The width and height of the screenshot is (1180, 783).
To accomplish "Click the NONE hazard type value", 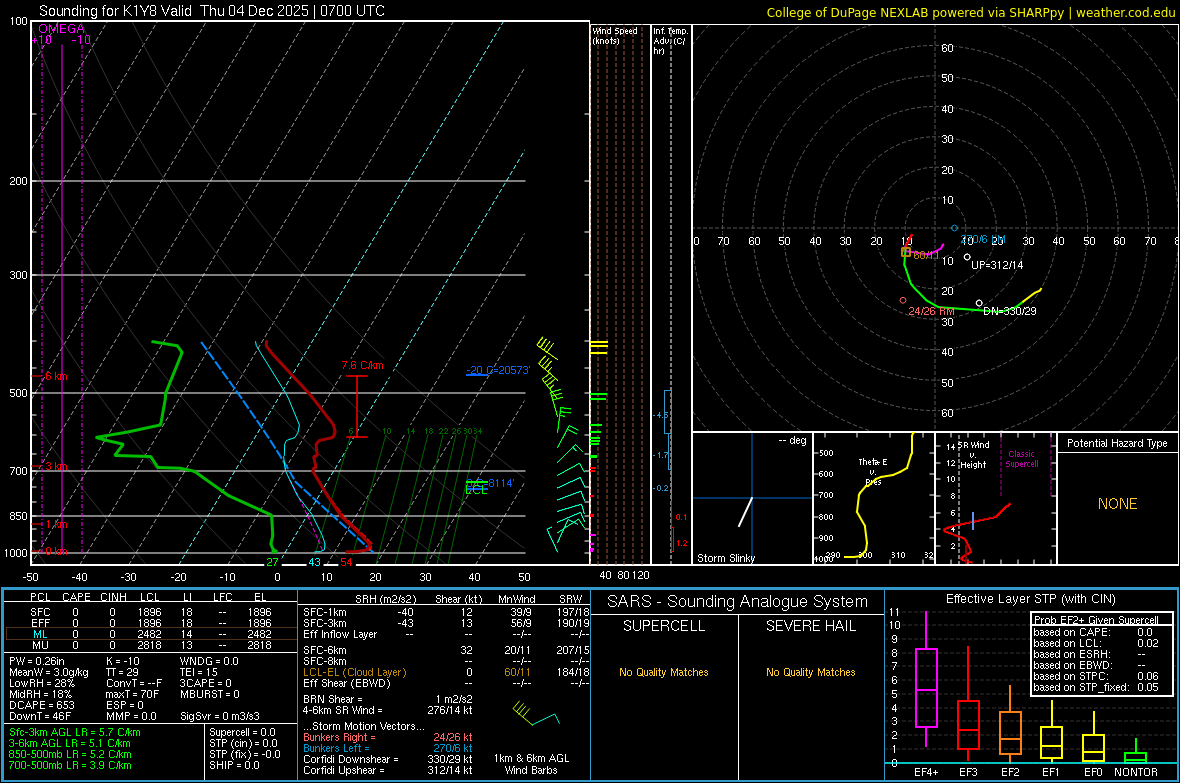I will [x=1117, y=504].
